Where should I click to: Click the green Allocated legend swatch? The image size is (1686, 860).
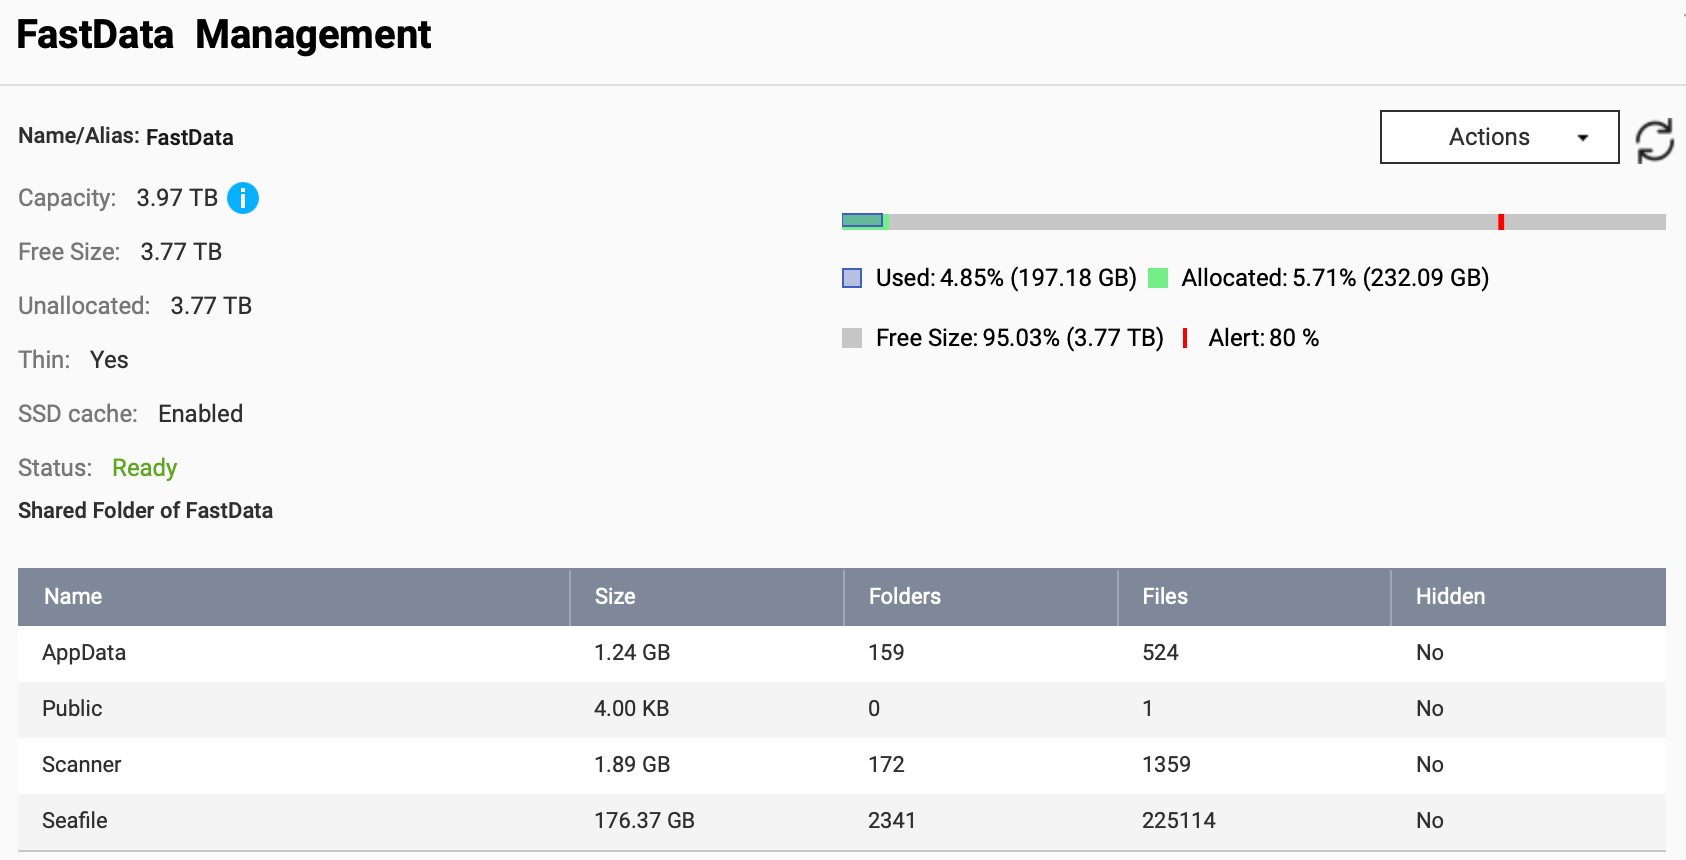pos(1158,278)
